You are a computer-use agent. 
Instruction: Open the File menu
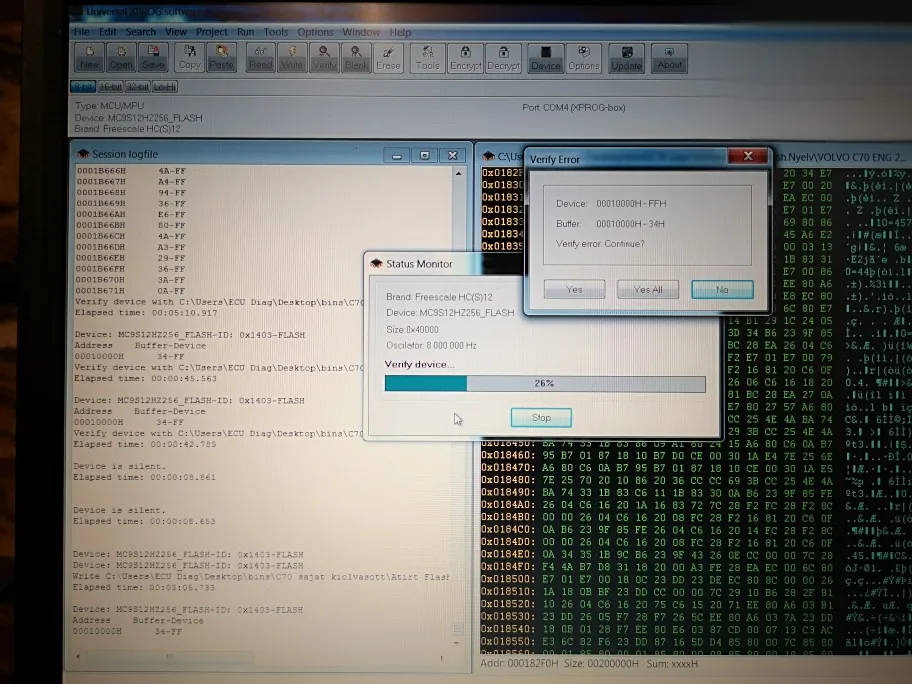pos(82,31)
